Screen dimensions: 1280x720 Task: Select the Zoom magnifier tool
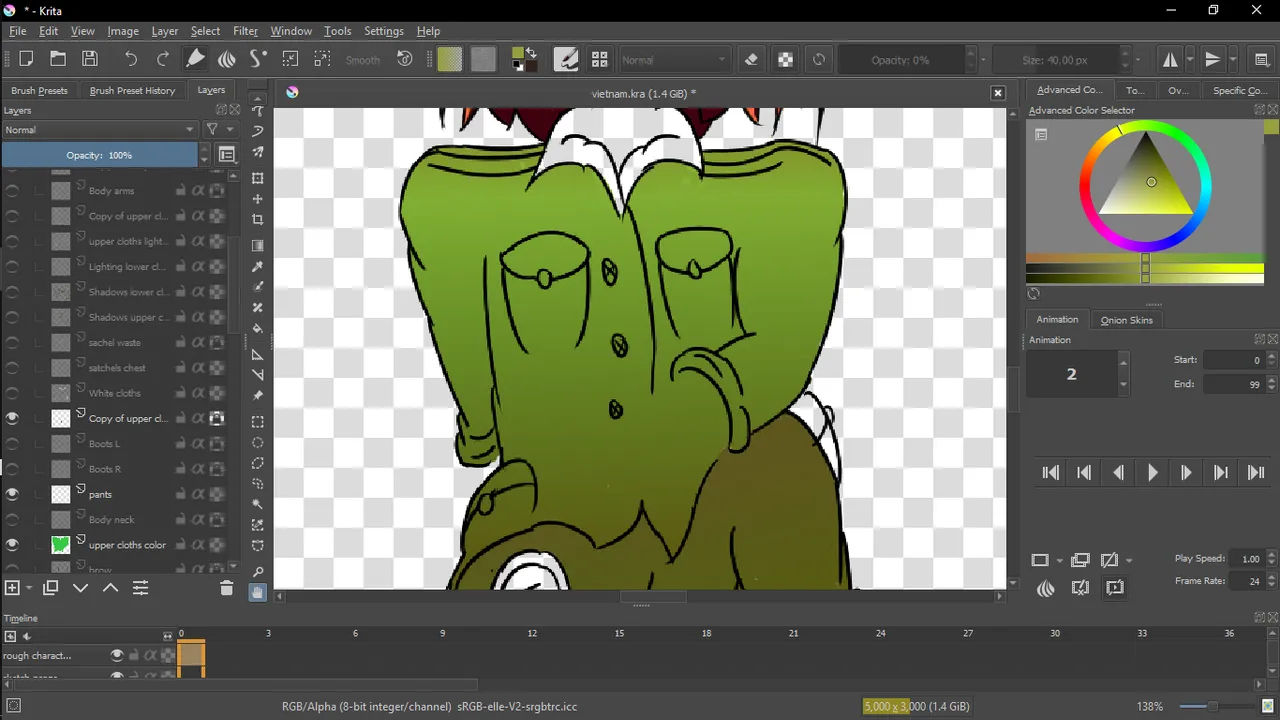[258, 571]
